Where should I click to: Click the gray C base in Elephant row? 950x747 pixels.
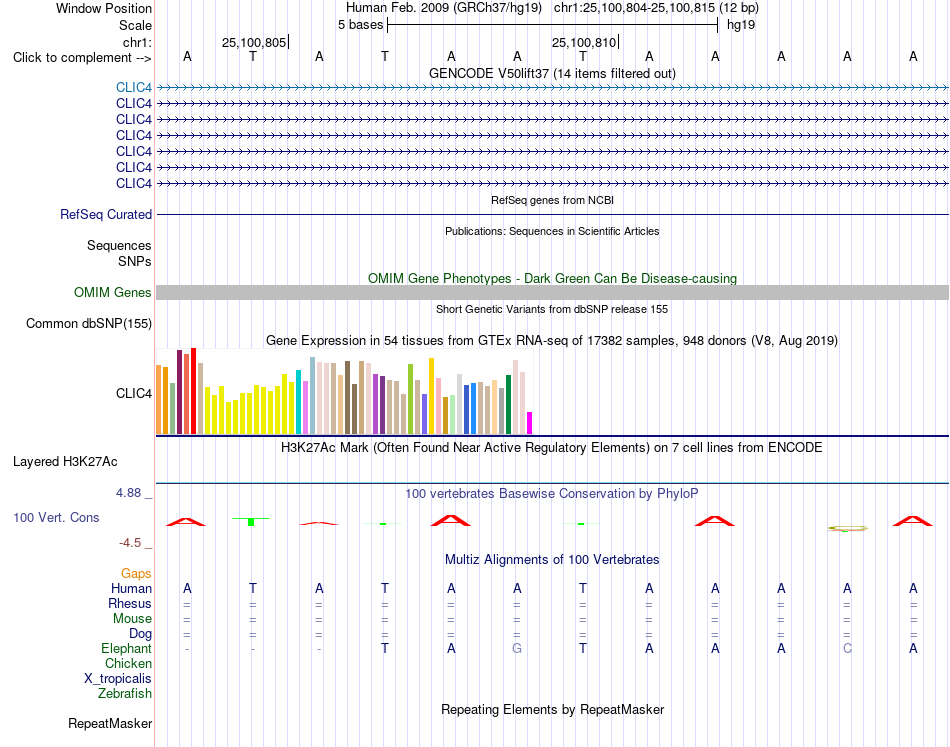(847, 648)
